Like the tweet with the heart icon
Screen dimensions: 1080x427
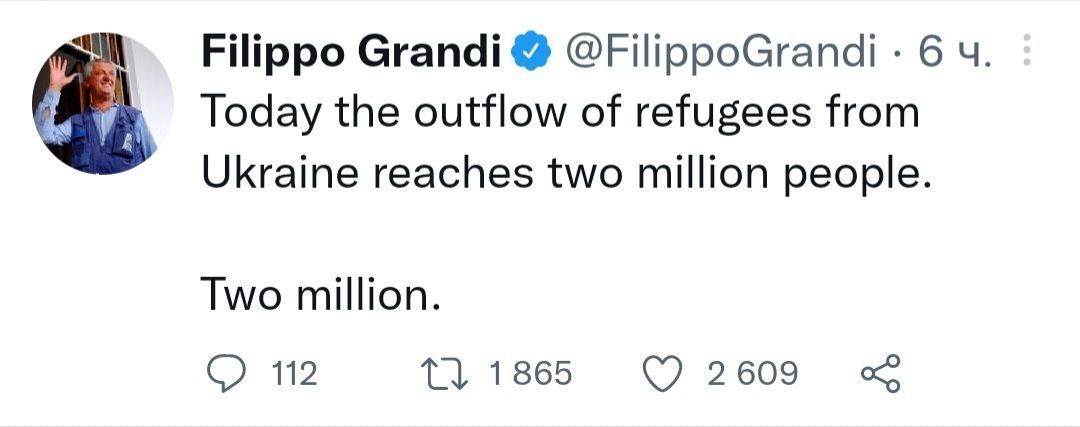[661, 374]
